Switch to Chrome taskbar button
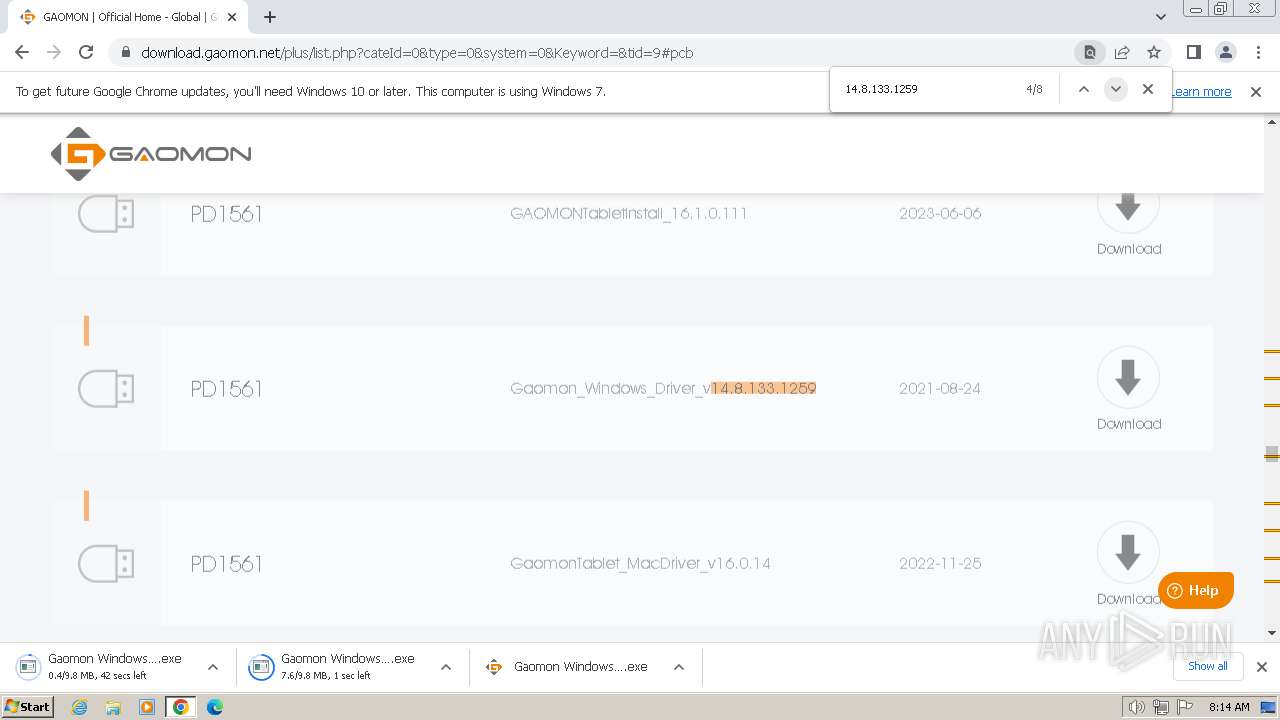Viewport: 1280px width, 720px height. click(181, 707)
